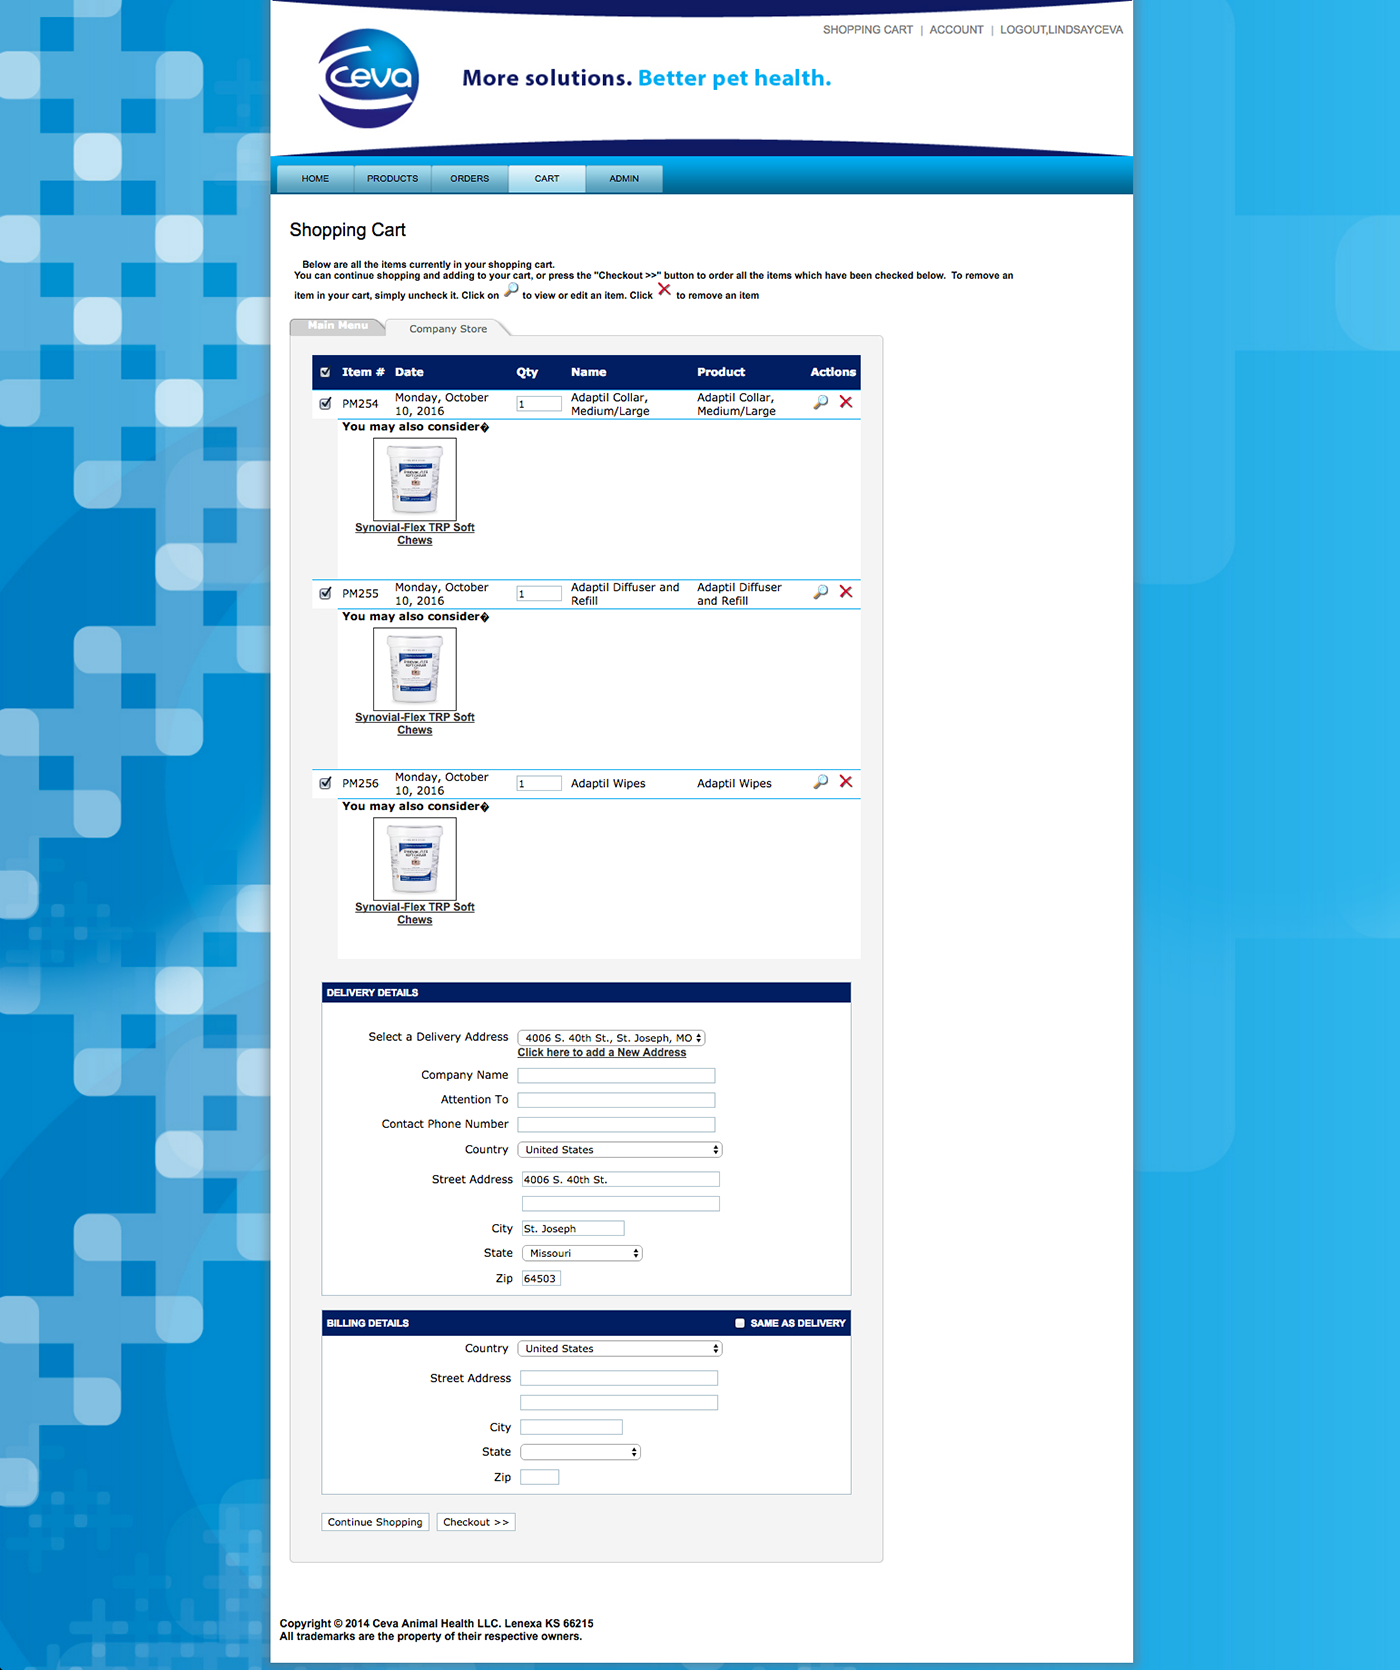This screenshot has height=1670, width=1400.
Task: View or edit item PM255 magnifier icon
Action: pos(820,592)
